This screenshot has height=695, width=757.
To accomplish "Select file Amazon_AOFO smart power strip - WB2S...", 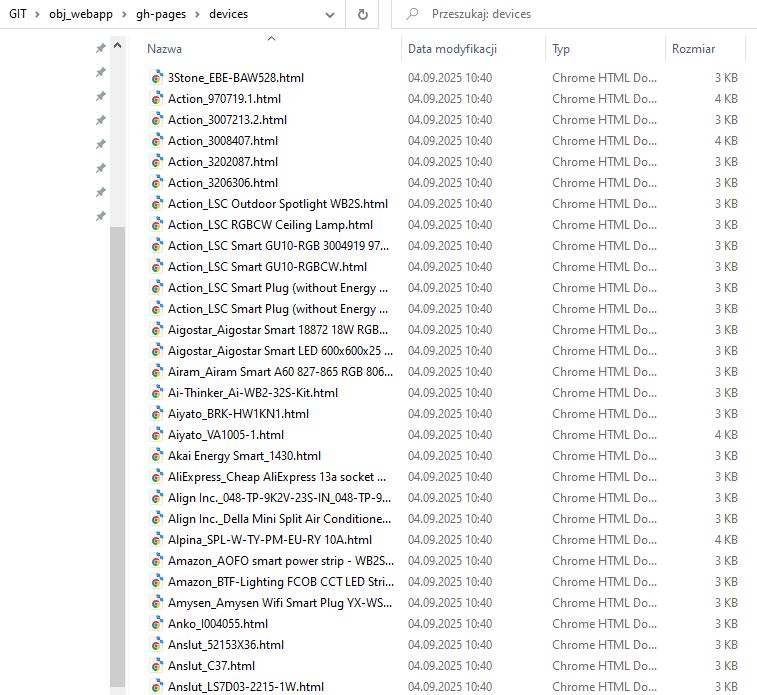I will tap(280, 561).
